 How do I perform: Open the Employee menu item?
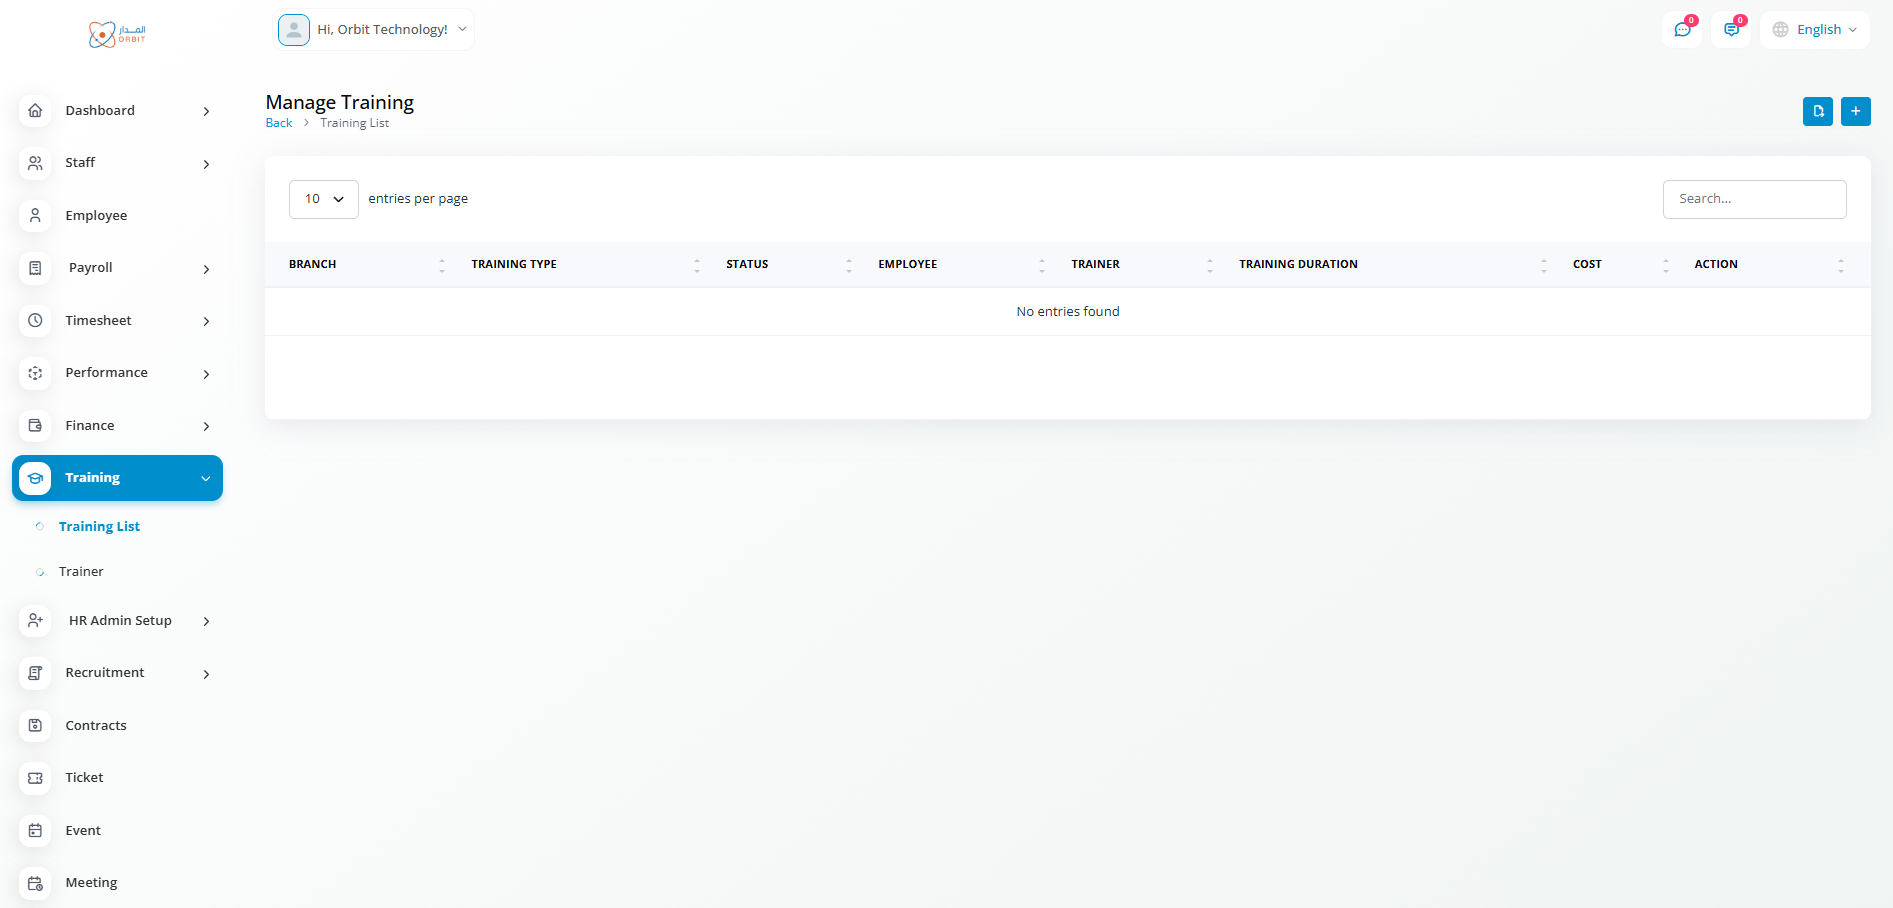[96, 216]
